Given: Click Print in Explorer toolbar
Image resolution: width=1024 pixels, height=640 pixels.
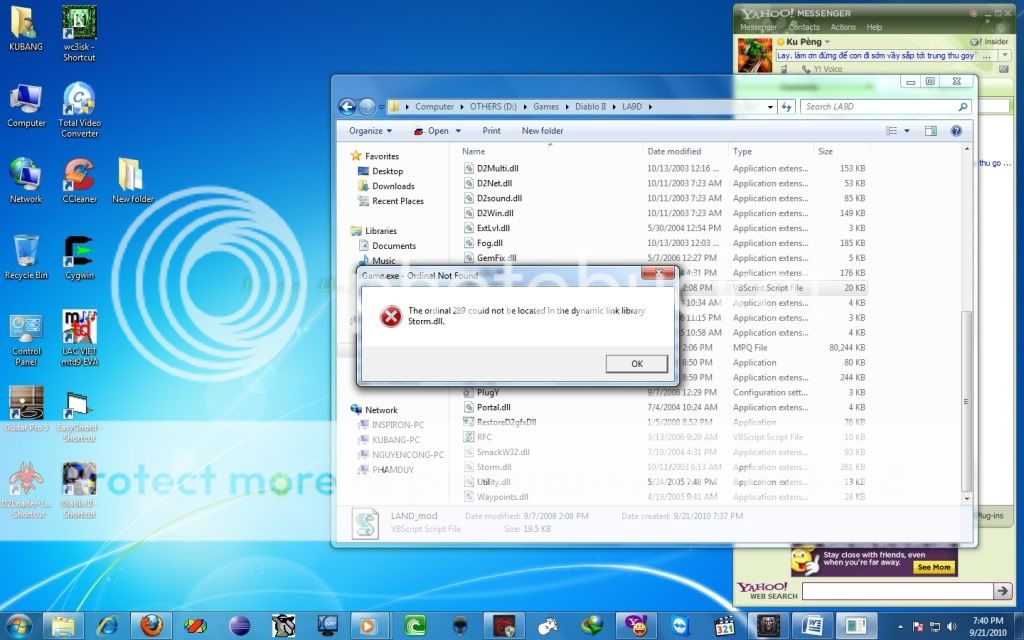Looking at the screenshot, I should (x=491, y=131).
